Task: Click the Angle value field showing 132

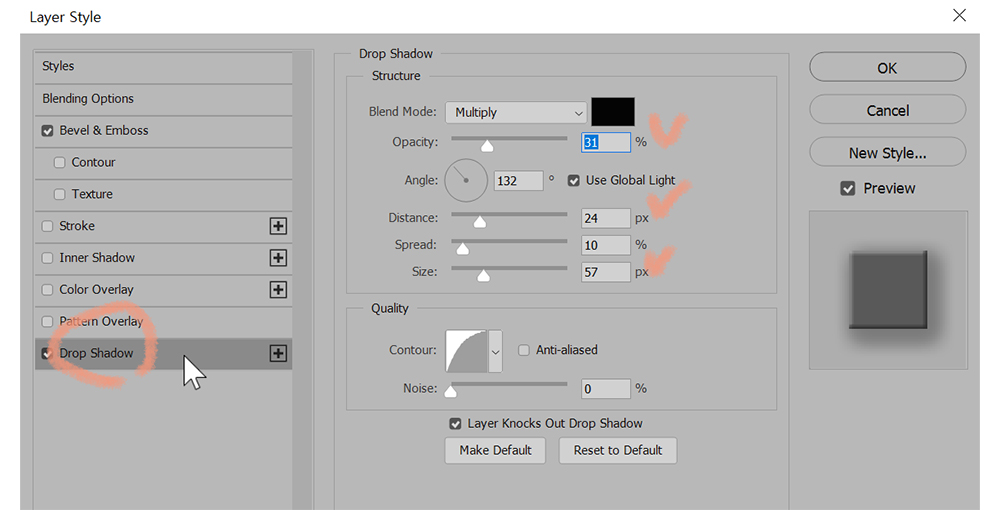Action: pos(519,181)
